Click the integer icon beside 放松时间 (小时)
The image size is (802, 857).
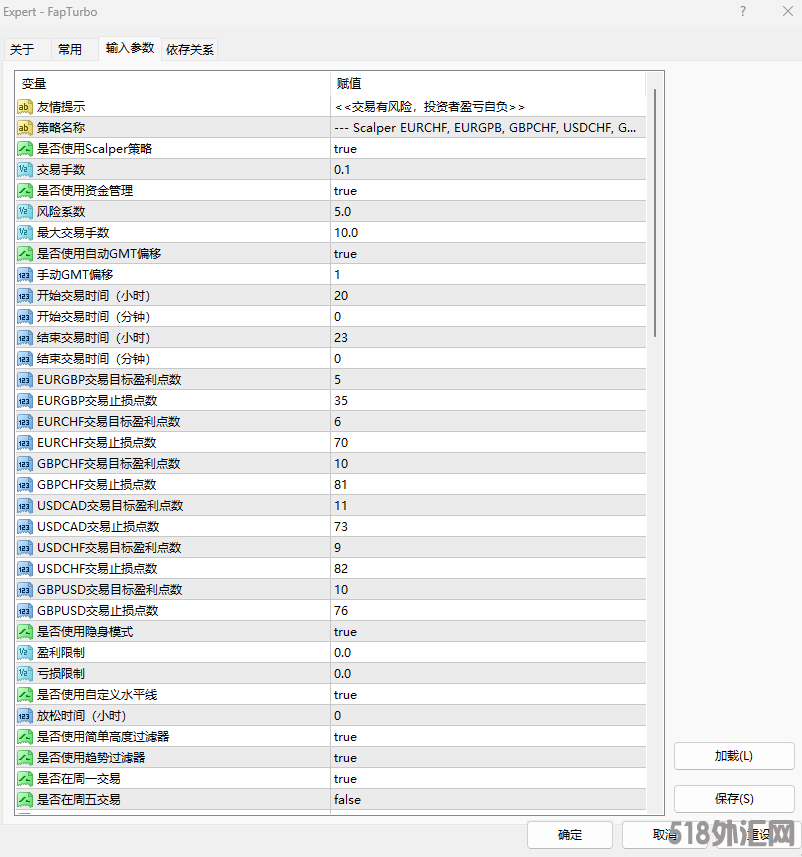pyautogui.click(x=25, y=716)
